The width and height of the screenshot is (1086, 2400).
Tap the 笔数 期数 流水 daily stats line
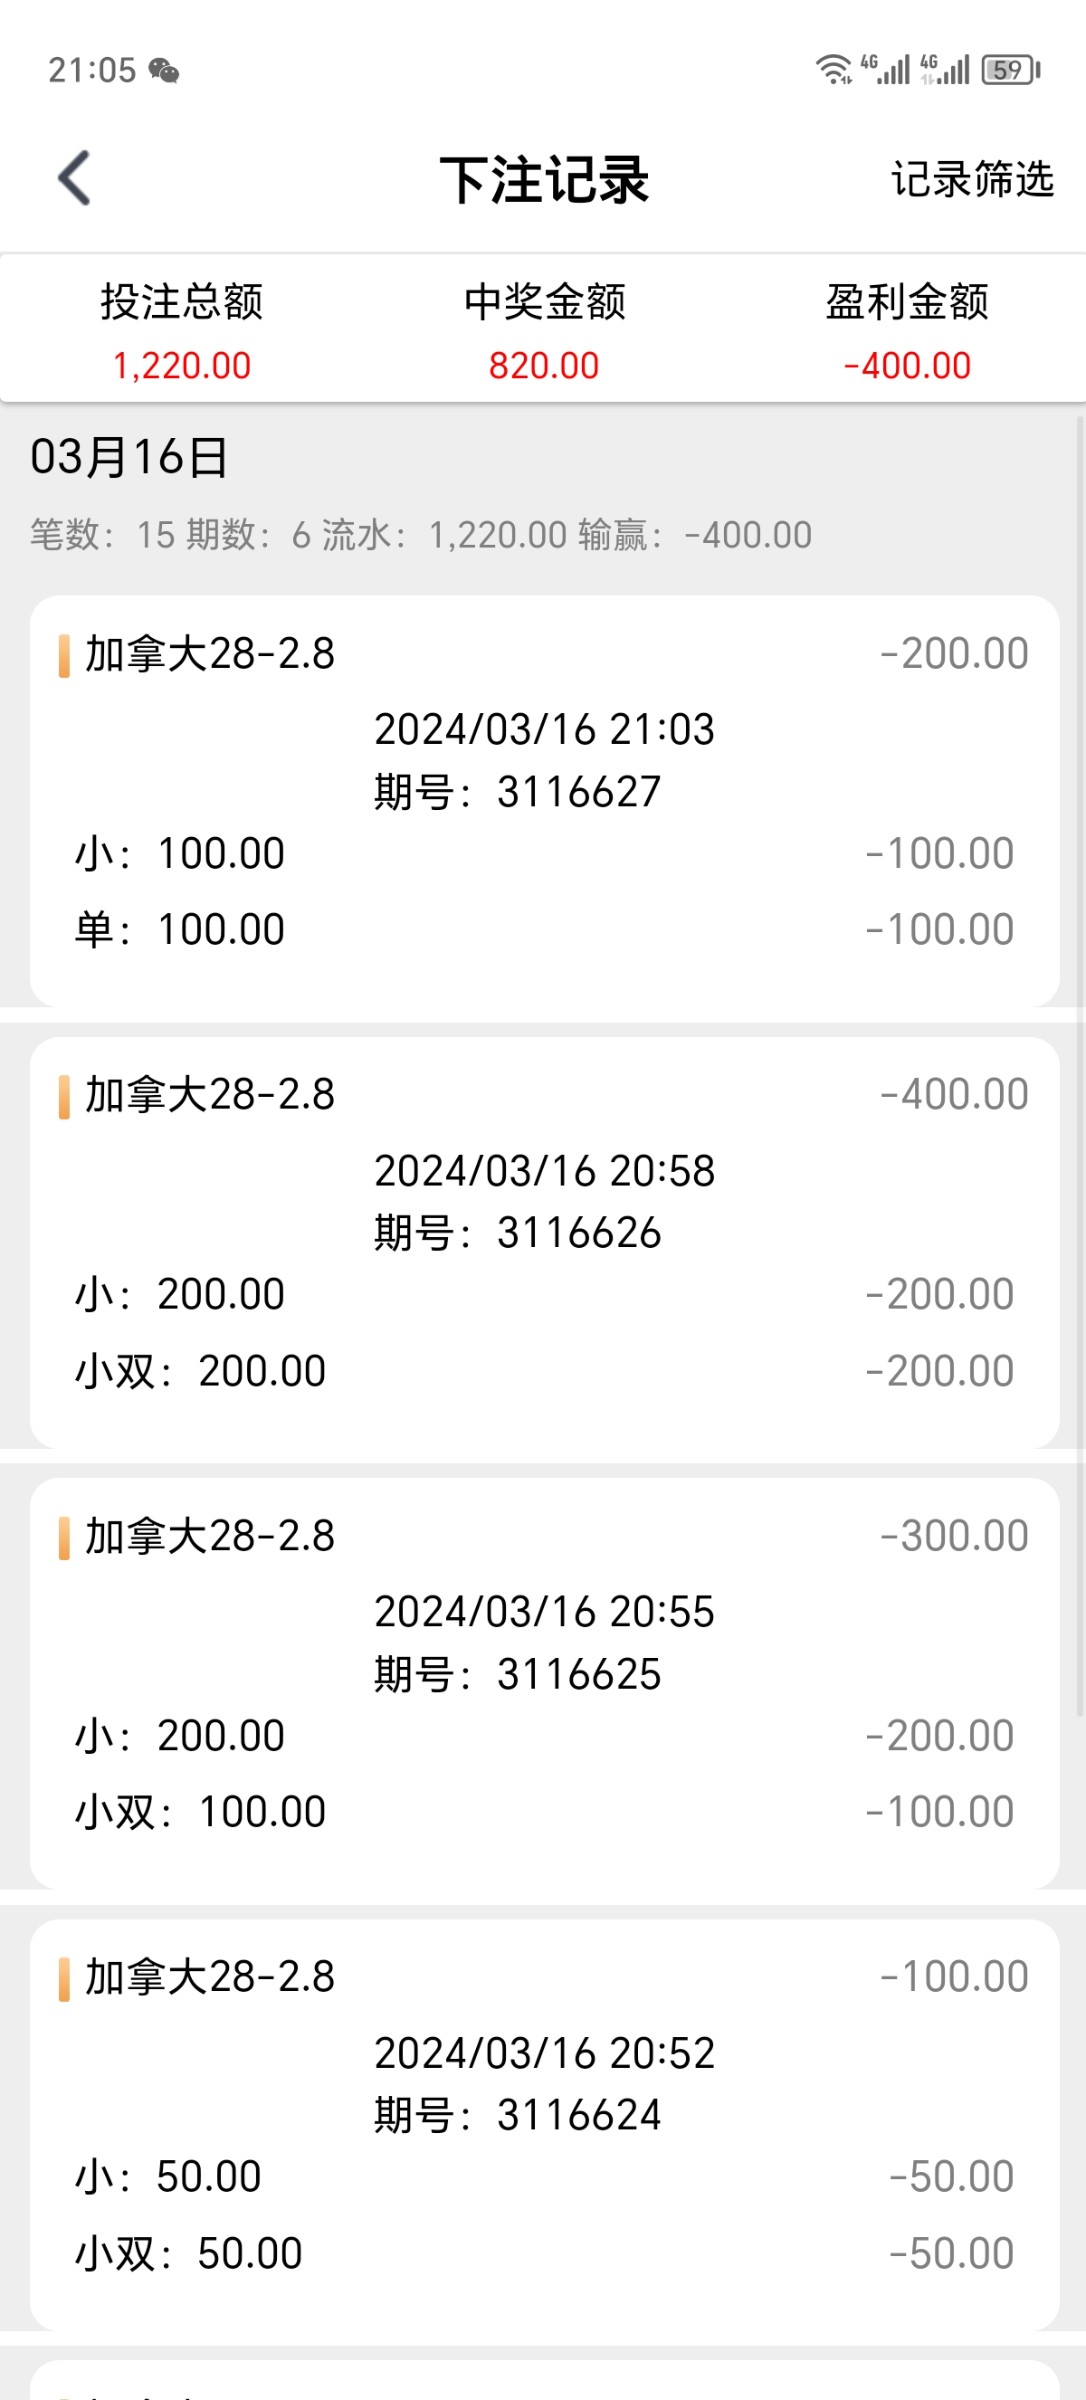point(420,535)
